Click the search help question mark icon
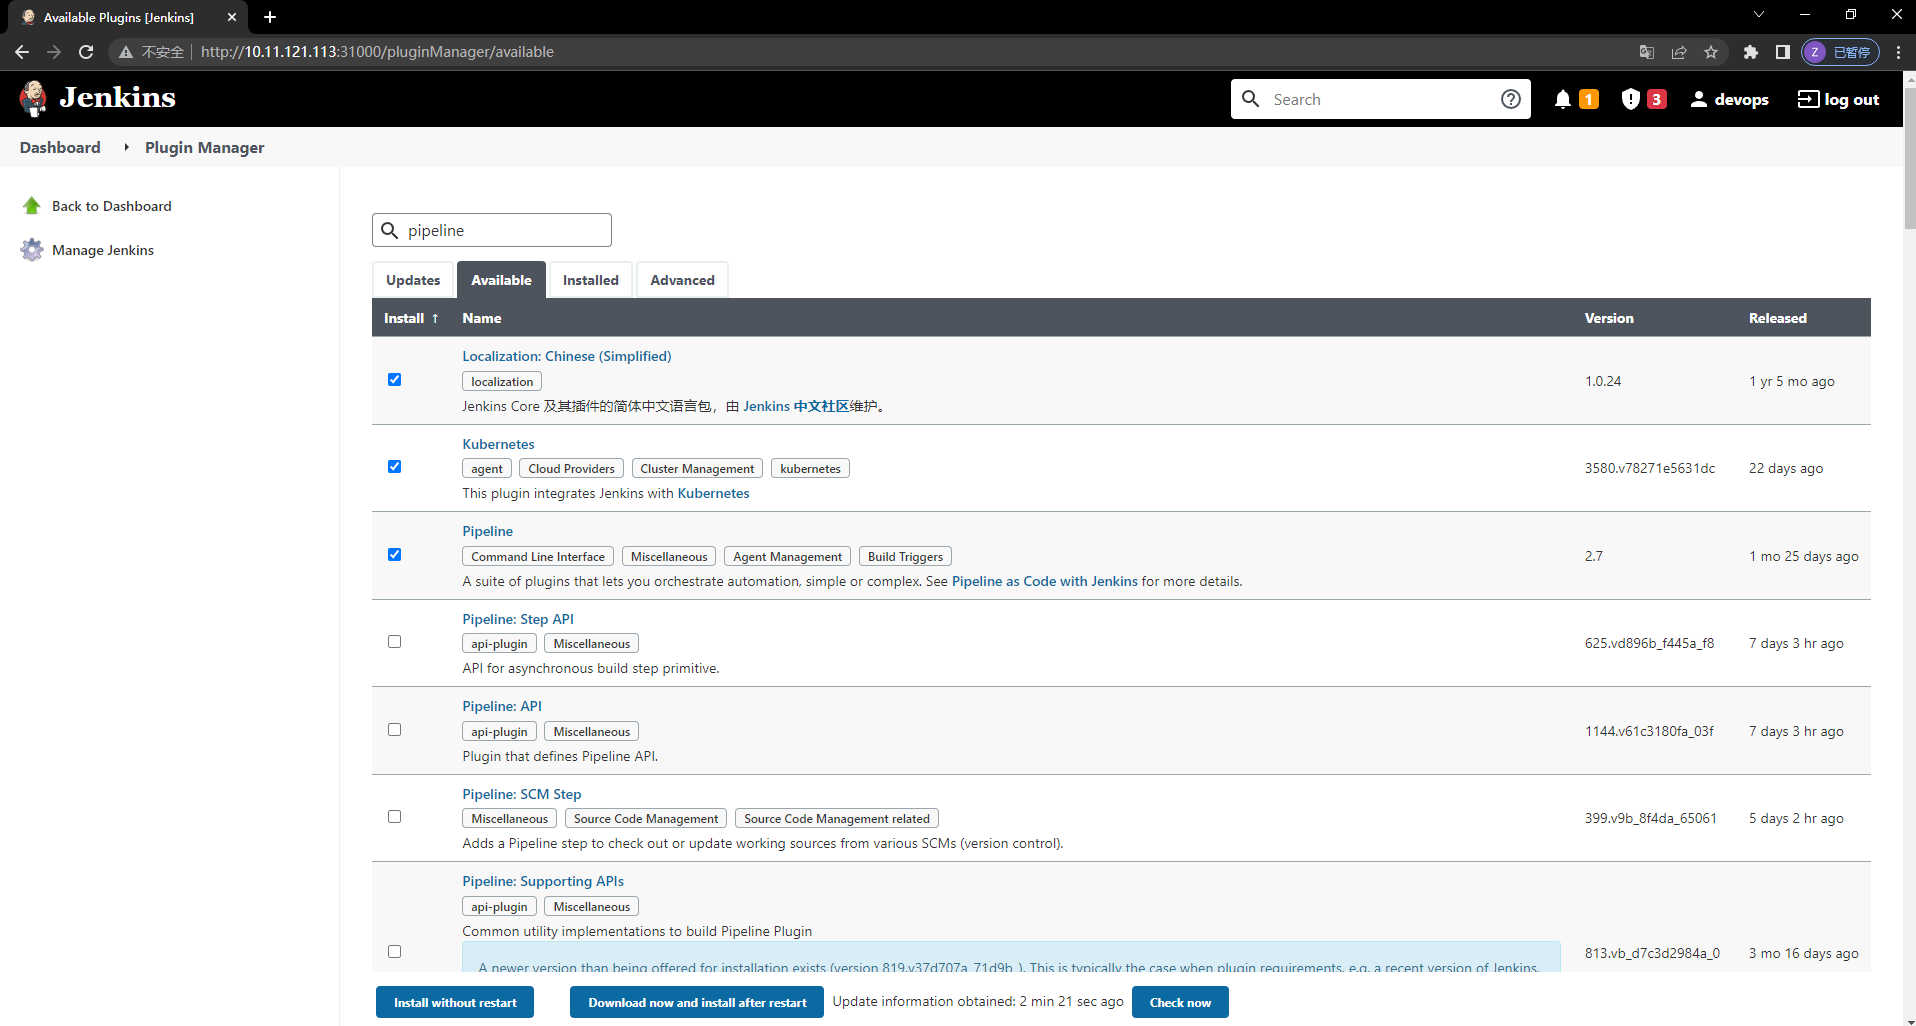Viewport: 1916px width, 1026px height. [1510, 99]
